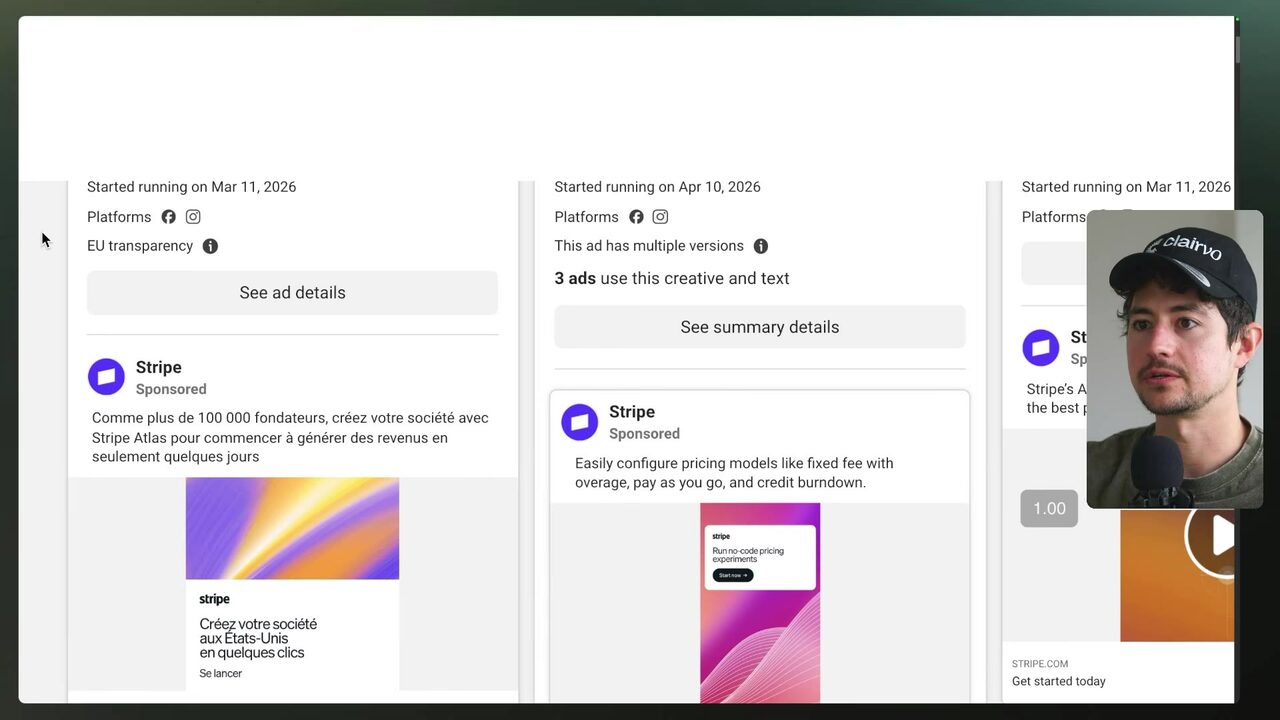Open See ad details for Mar 11 ad
The image size is (1280, 720).
pos(292,293)
